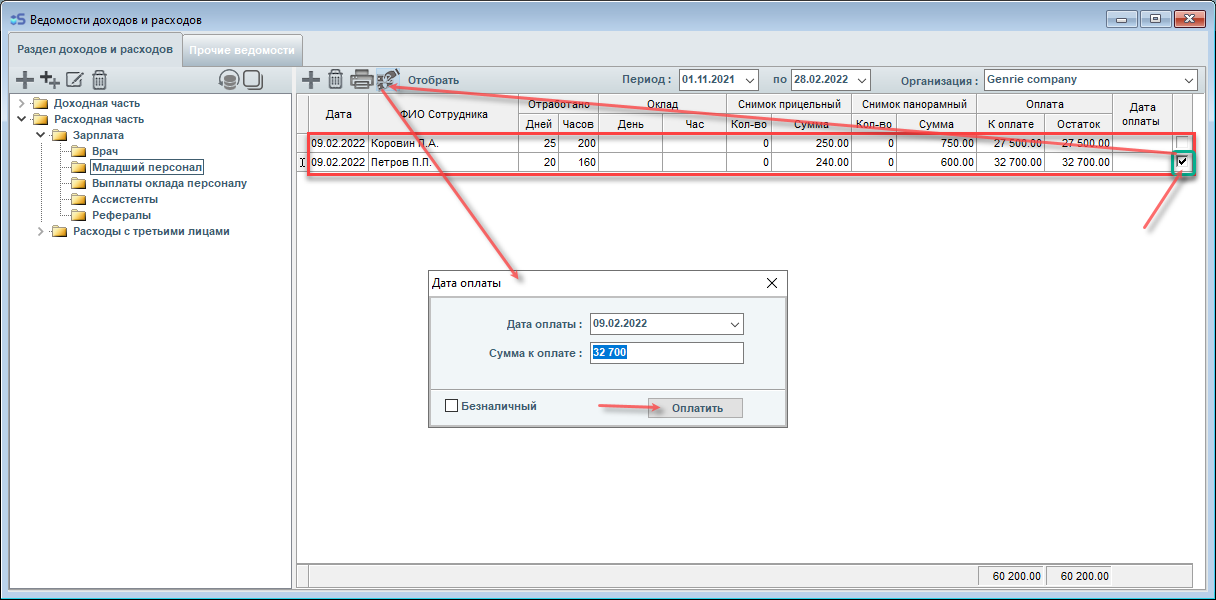Enable the Безналичный checkbox
1216x600 pixels.
point(451,406)
